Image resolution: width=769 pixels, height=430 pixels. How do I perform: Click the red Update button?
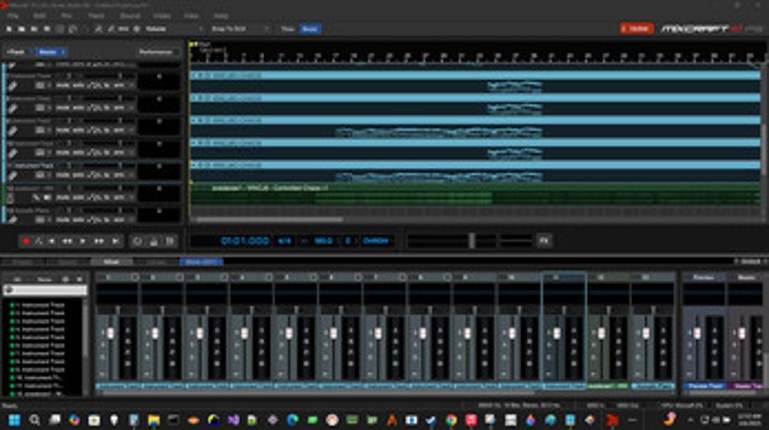[635, 29]
